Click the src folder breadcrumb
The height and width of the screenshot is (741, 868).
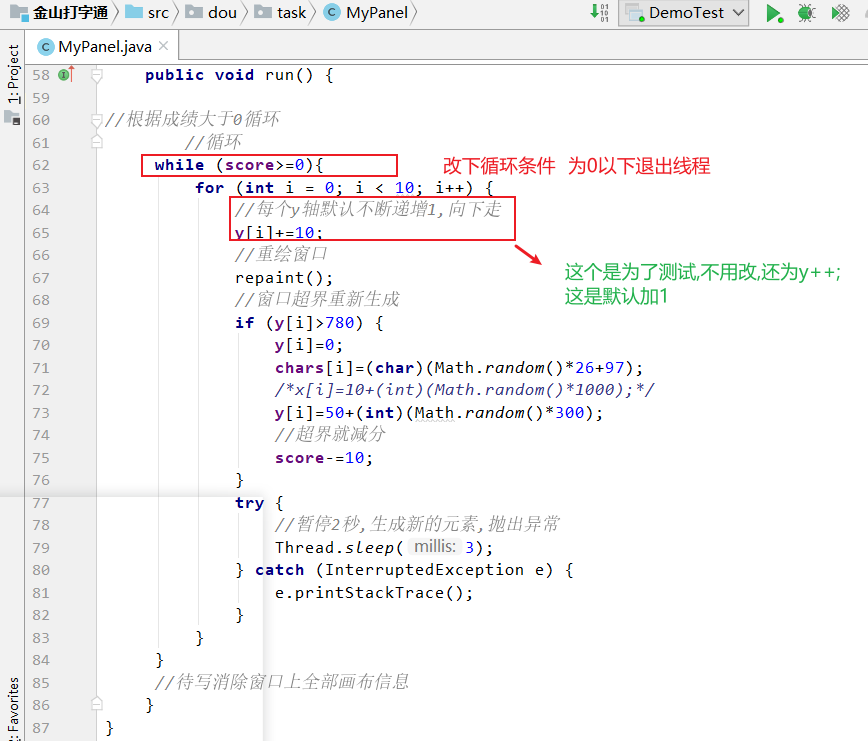coord(147,13)
